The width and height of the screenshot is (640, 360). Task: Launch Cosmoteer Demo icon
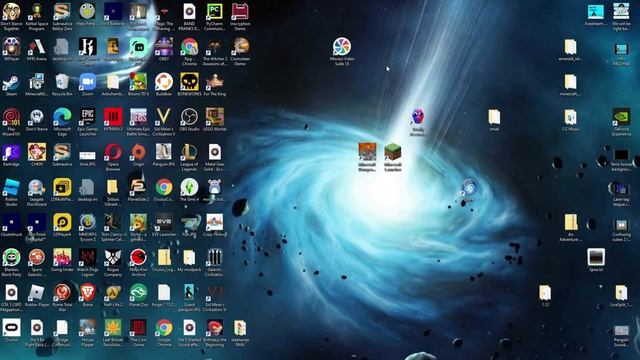240,47
